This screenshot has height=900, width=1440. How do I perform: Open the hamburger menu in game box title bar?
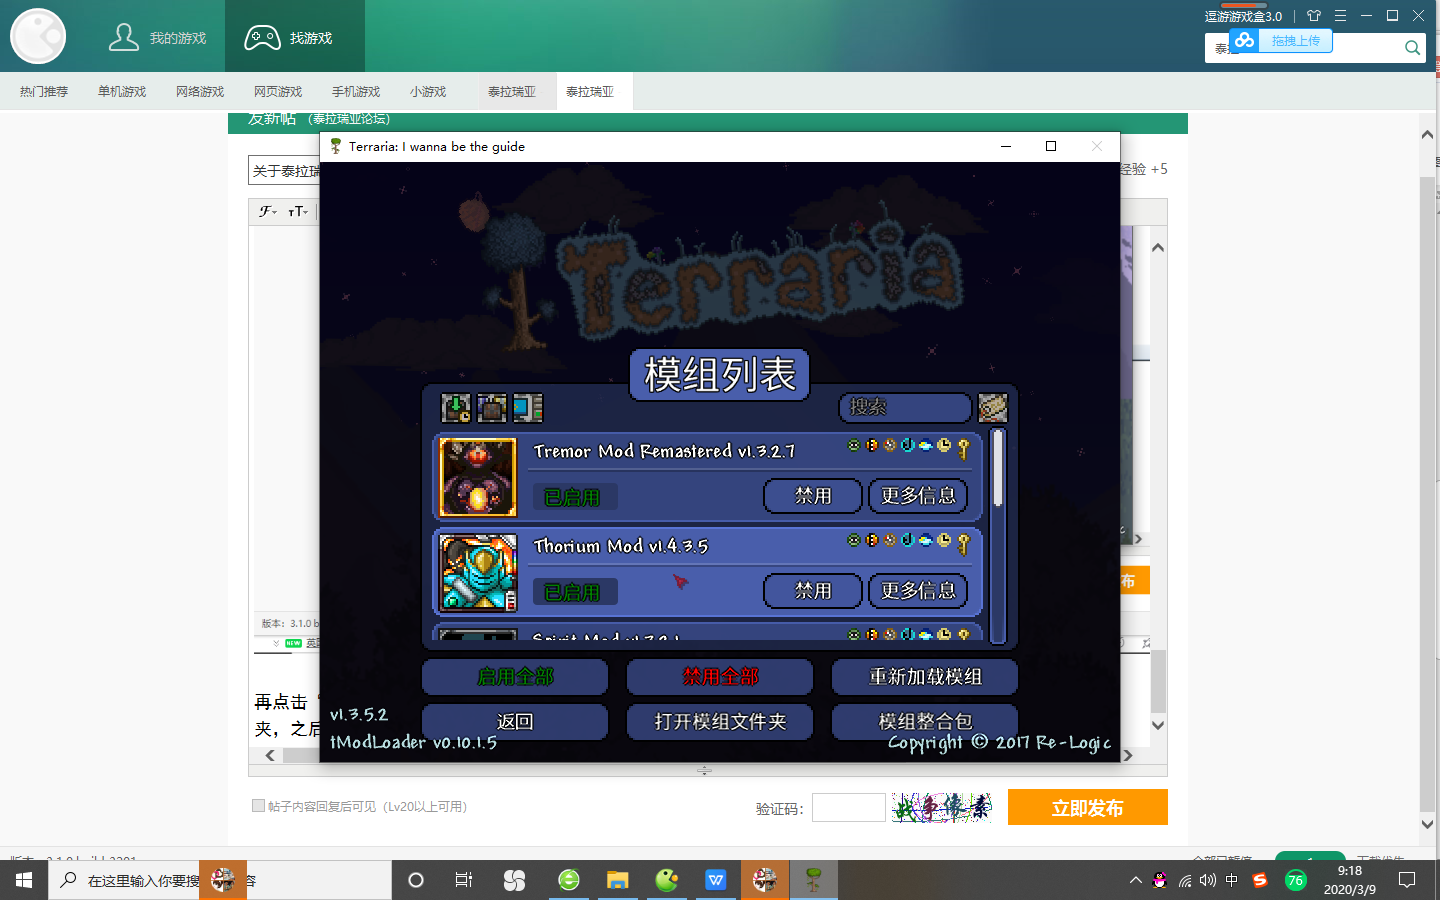tap(1340, 16)
